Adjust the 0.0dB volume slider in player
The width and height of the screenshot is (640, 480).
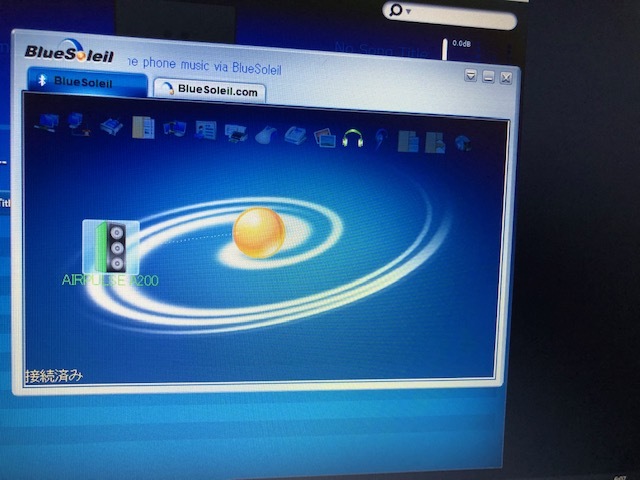445,49
